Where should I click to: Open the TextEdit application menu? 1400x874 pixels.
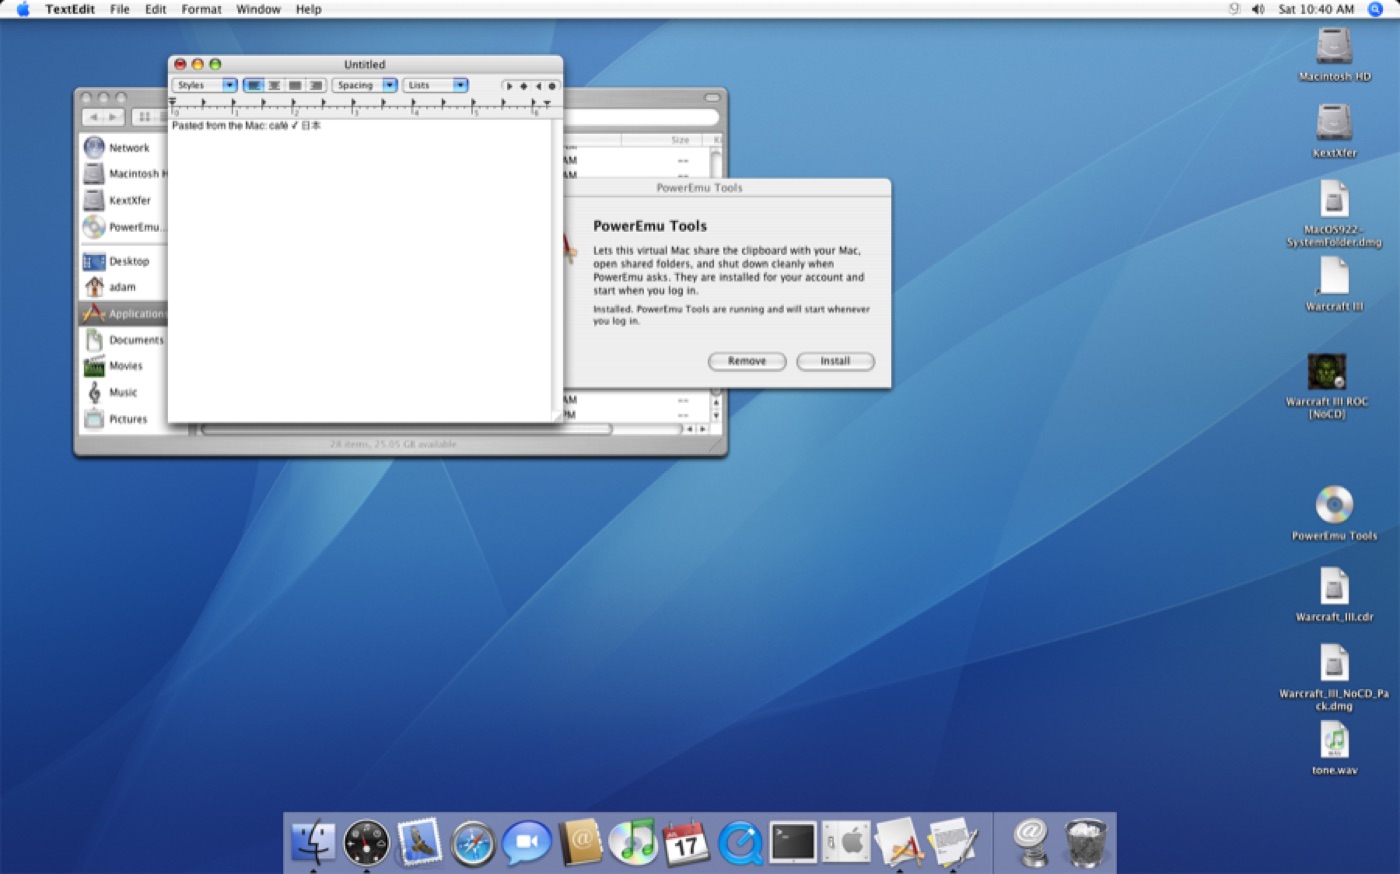coord(70,9)
